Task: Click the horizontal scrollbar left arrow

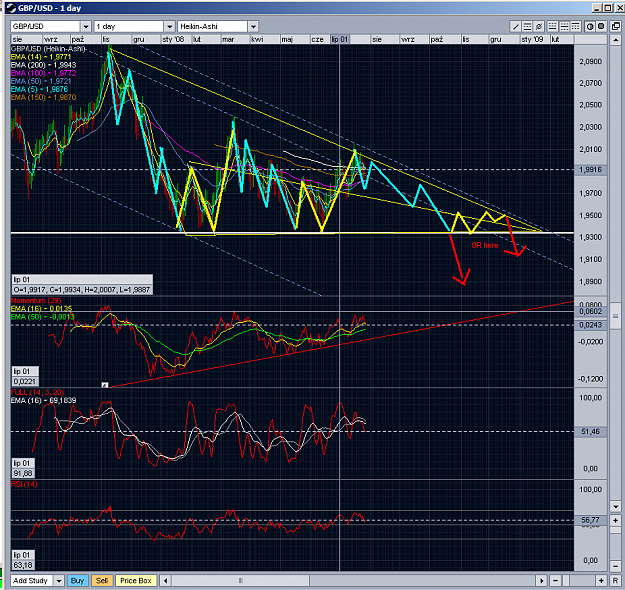Action: (x=165, y=580)
